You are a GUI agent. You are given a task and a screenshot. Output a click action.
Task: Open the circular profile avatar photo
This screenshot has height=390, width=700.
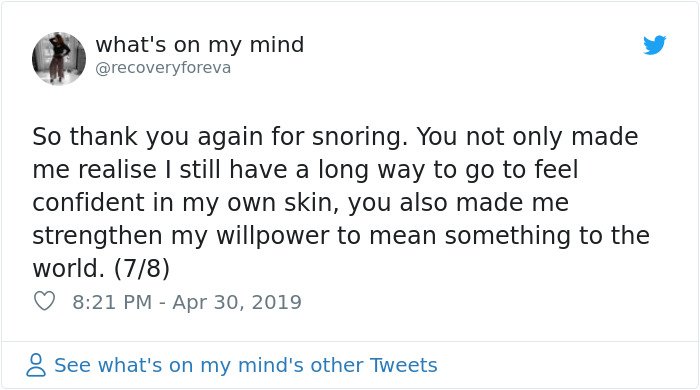click(59, 58)
